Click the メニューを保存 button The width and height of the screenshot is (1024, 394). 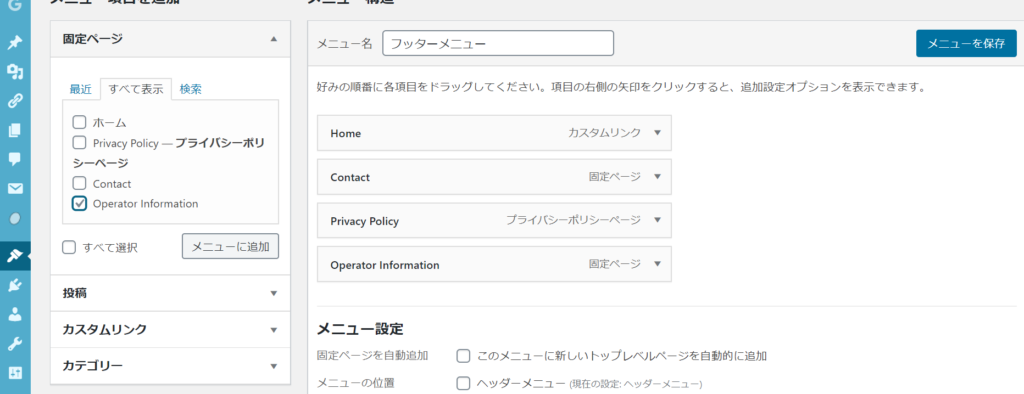click(x=966, y=44)
